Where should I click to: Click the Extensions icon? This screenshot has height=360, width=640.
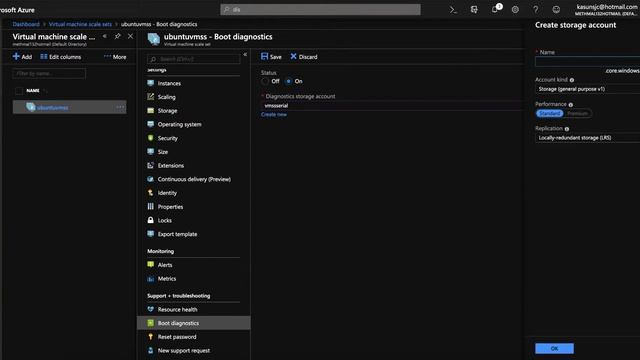tap(151, 165)
